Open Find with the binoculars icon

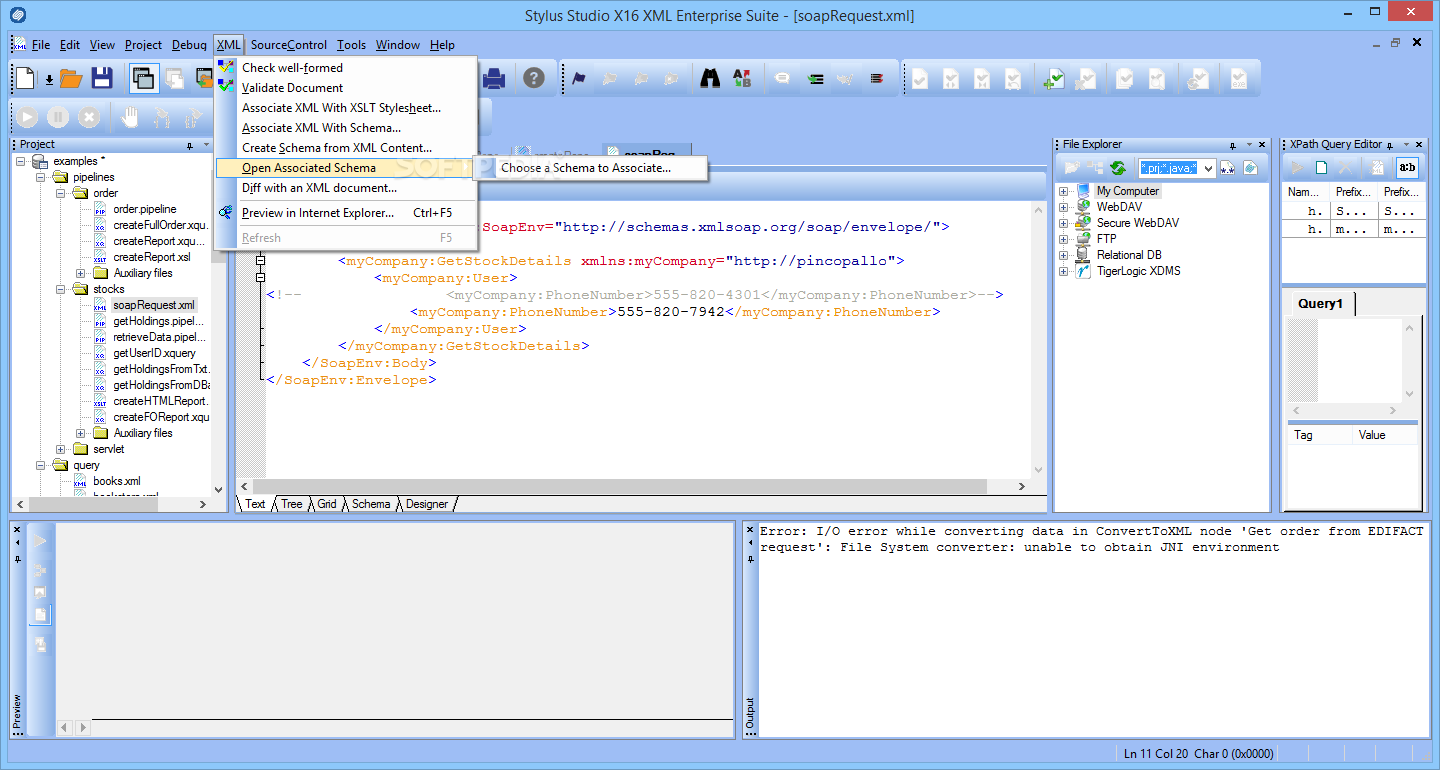click(x=711, y=78)
